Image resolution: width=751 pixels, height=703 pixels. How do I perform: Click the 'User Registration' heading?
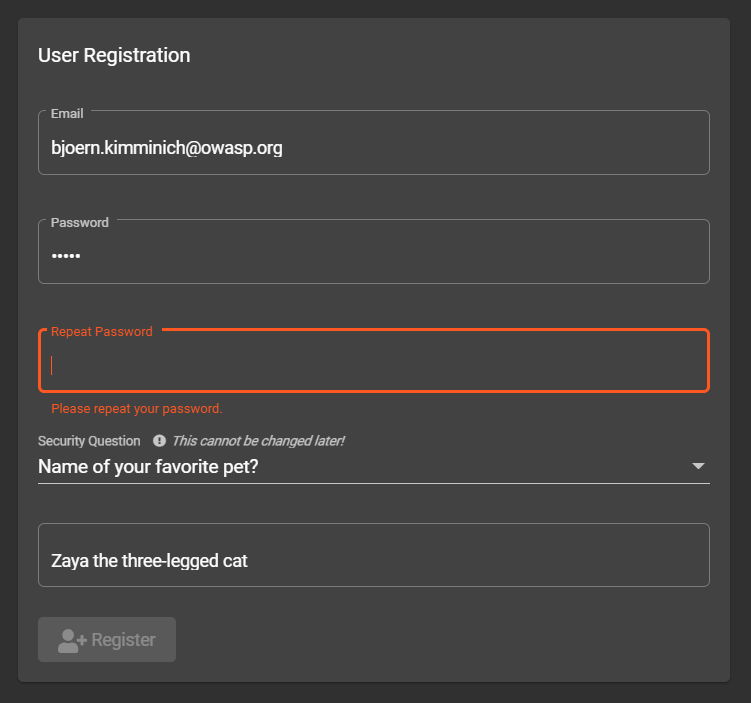click(x=114, y=56)
